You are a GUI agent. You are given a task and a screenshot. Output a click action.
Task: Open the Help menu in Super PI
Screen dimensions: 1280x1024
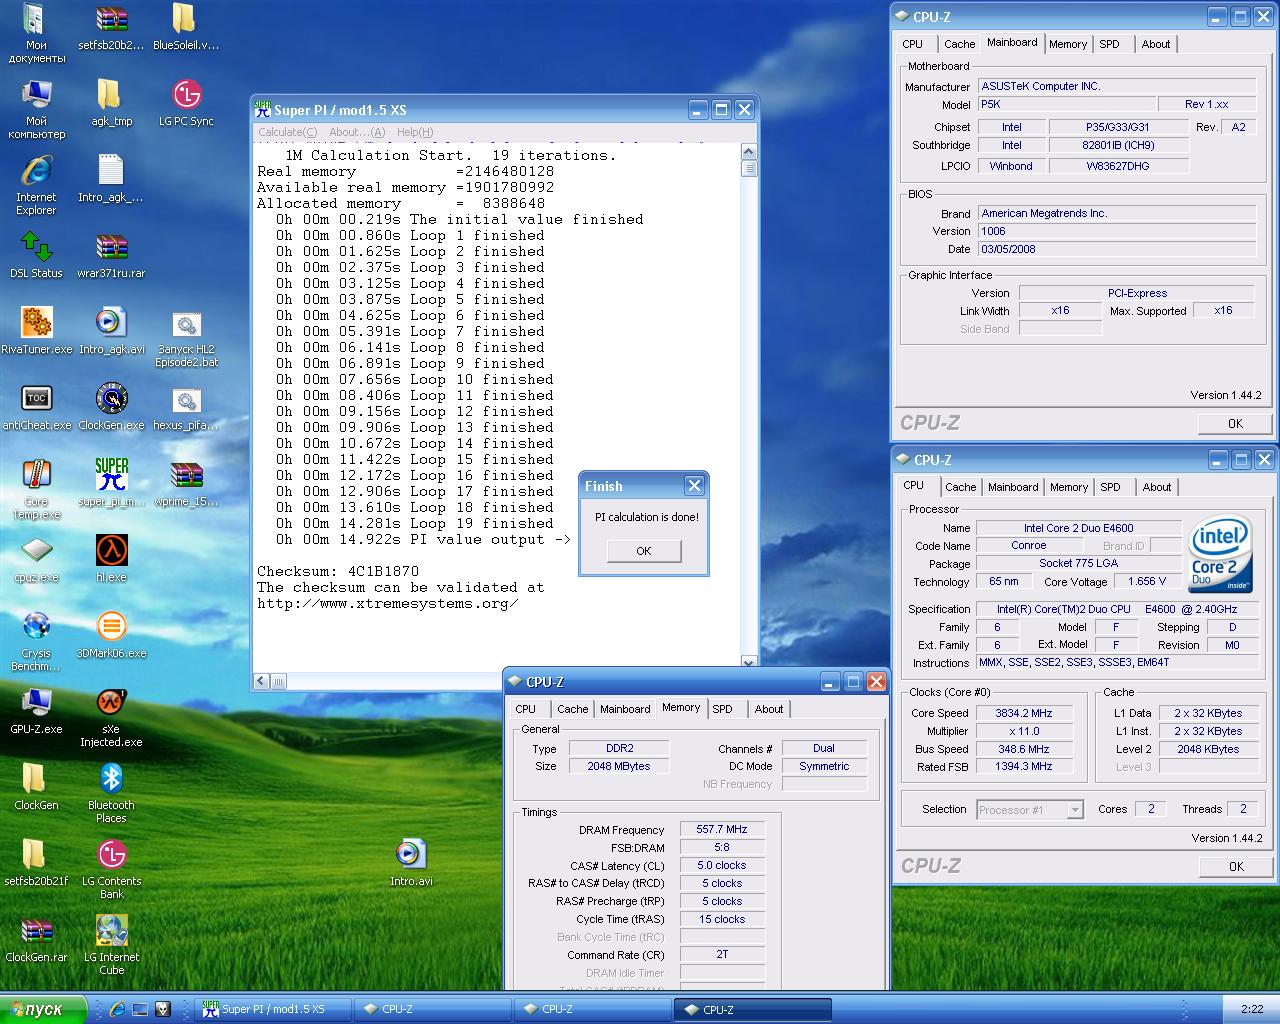coord(415,132)
